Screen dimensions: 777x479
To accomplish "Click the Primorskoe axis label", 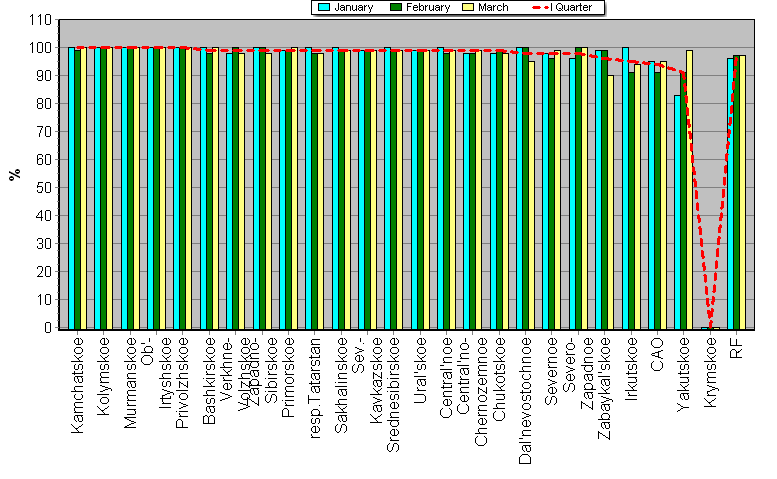I will [x=288, y=377].
